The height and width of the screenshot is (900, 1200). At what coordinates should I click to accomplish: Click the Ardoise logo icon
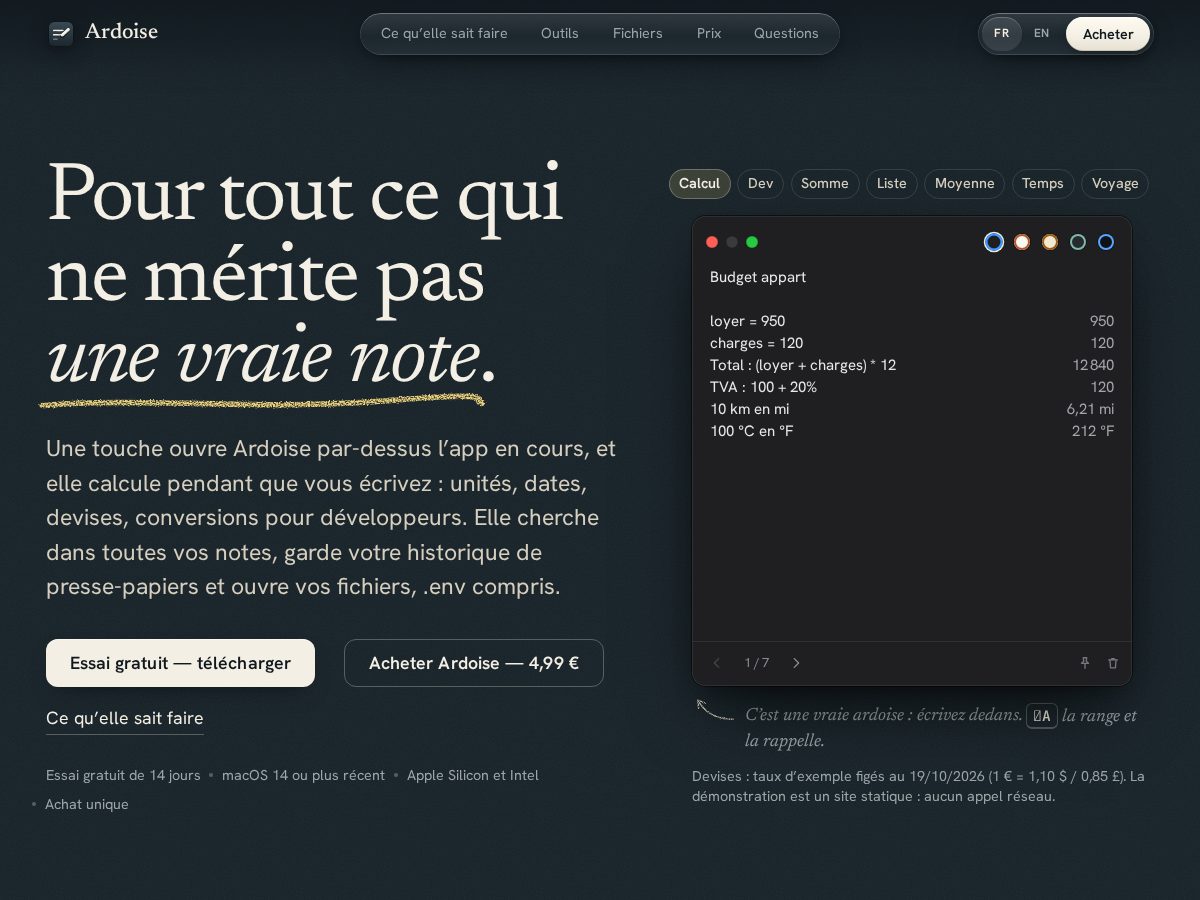click(x=61, y=33)
